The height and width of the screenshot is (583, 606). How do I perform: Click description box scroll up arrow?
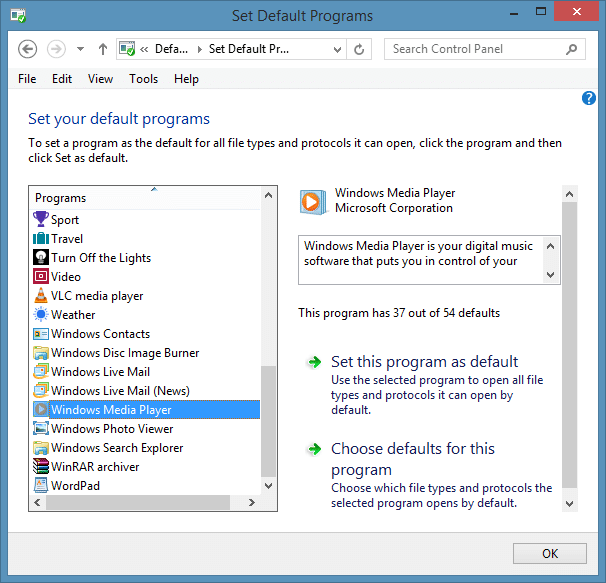pos(550,246)
